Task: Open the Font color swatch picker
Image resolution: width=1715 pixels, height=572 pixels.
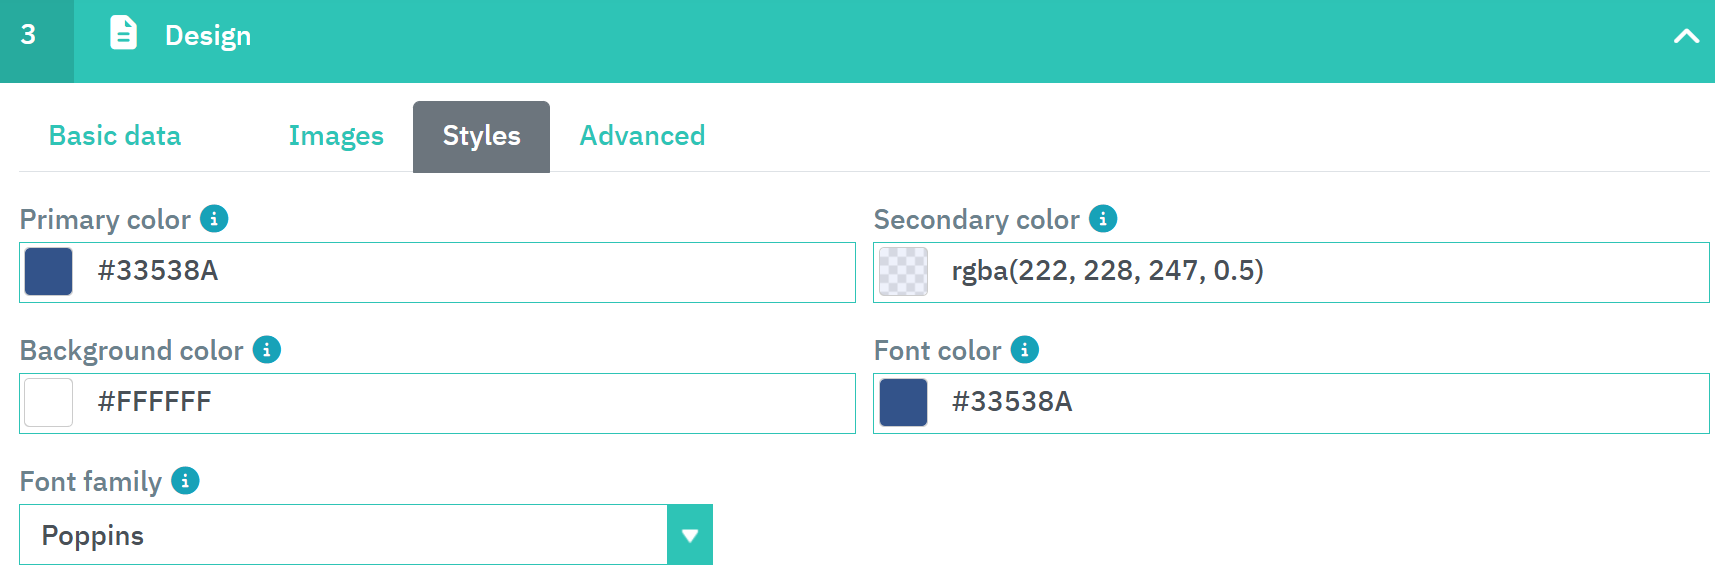Action: coord(903,402)
